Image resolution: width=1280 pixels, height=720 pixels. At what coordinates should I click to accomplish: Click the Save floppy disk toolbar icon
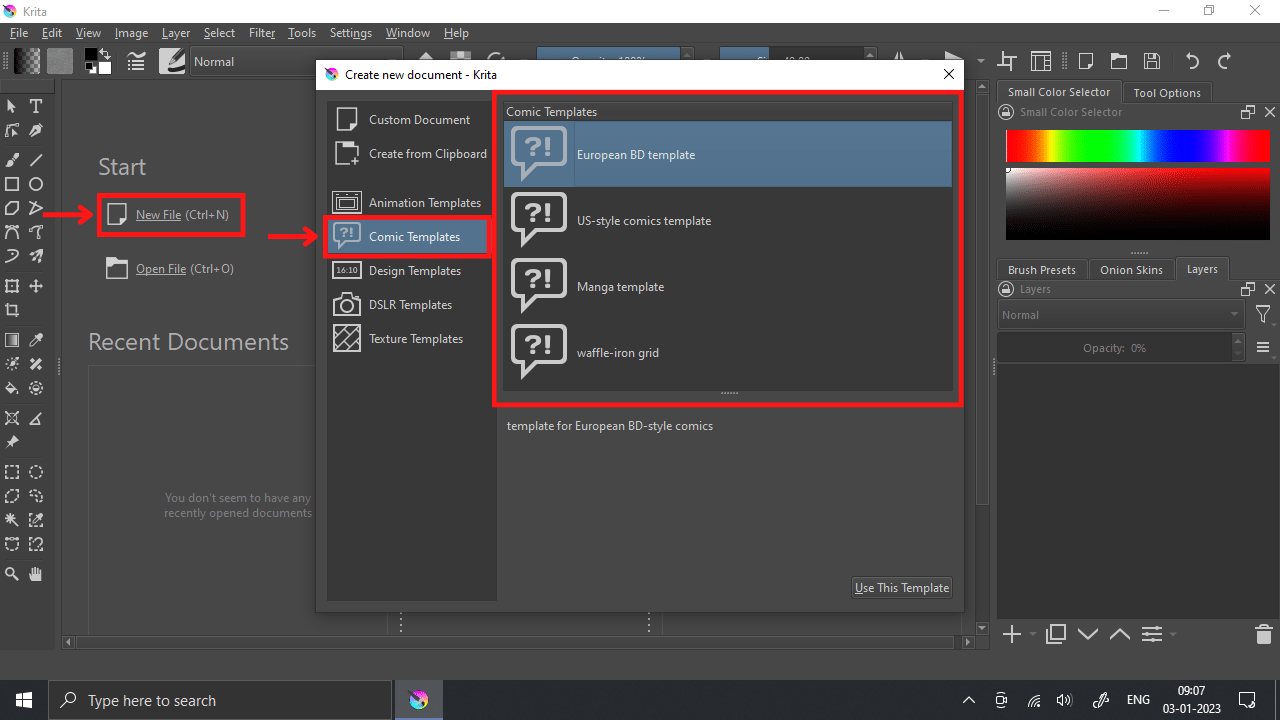click(1152, 61)
